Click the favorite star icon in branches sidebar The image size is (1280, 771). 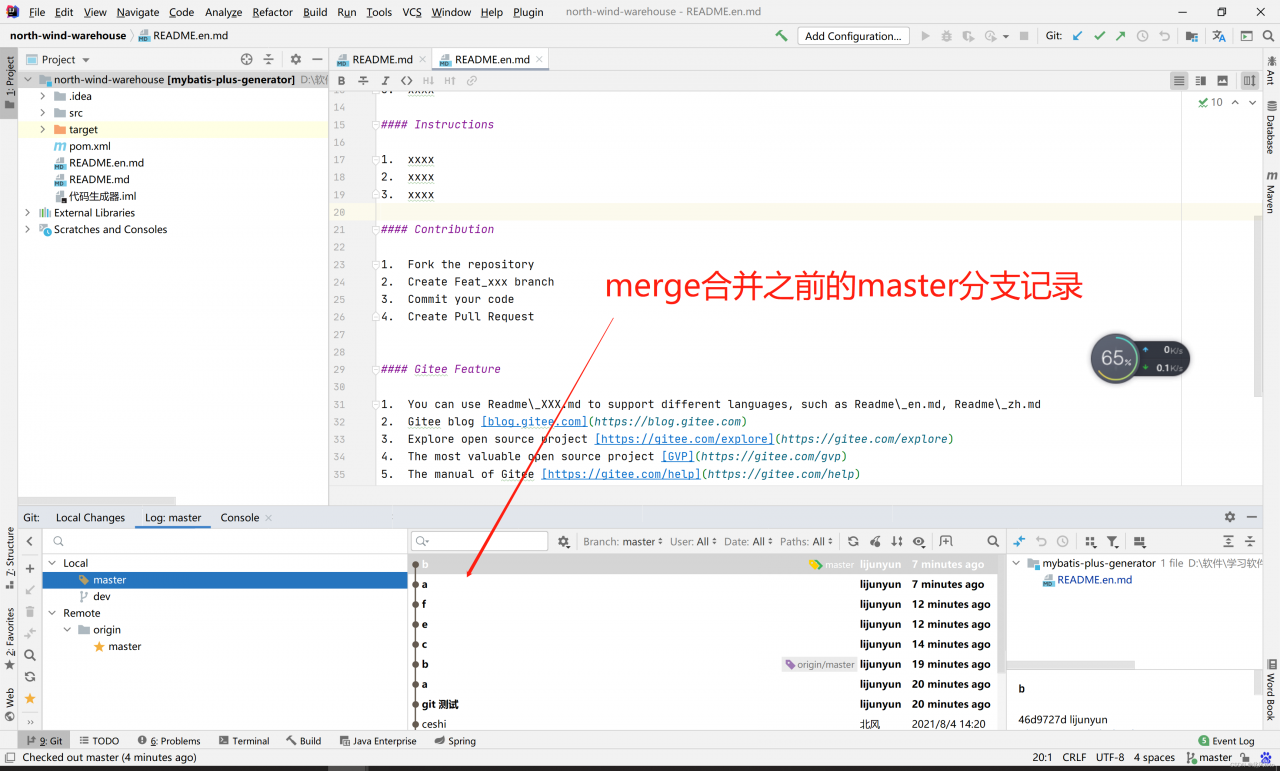[x=30, y=699]
